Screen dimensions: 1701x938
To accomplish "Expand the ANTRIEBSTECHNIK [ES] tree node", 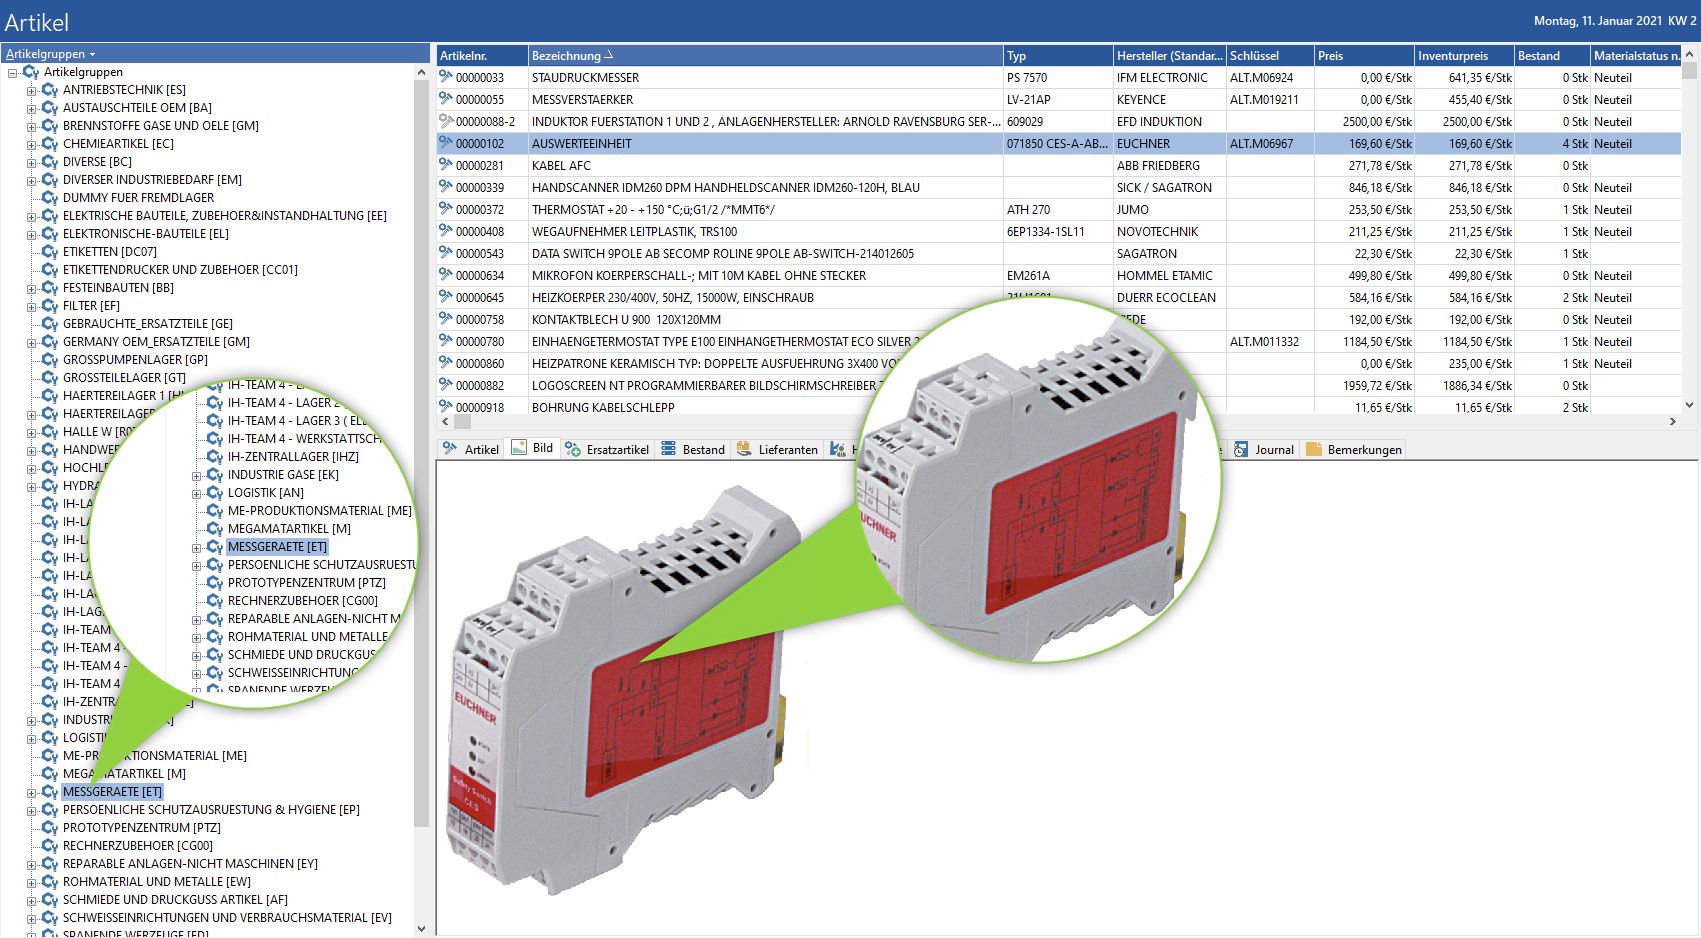I will tap(31, 90).
